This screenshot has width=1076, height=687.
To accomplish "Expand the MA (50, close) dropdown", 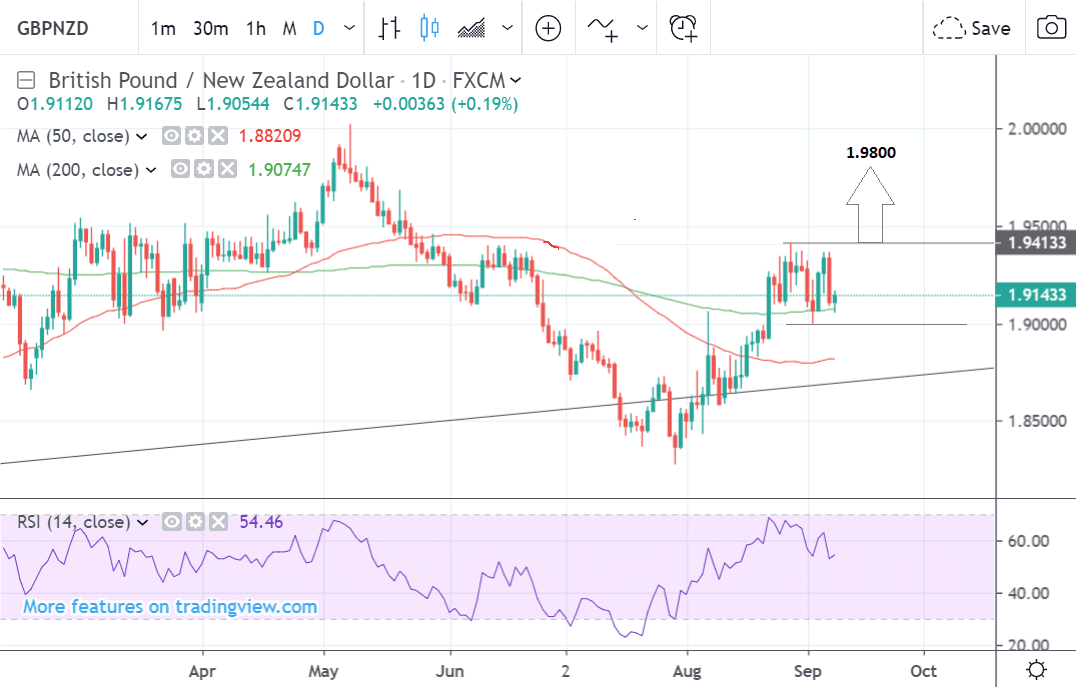I will click(x=142, y=137).
